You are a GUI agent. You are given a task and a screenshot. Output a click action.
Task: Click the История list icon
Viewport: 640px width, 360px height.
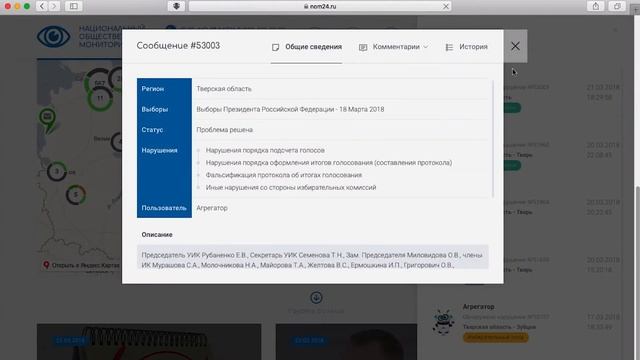tap(449, 47)
